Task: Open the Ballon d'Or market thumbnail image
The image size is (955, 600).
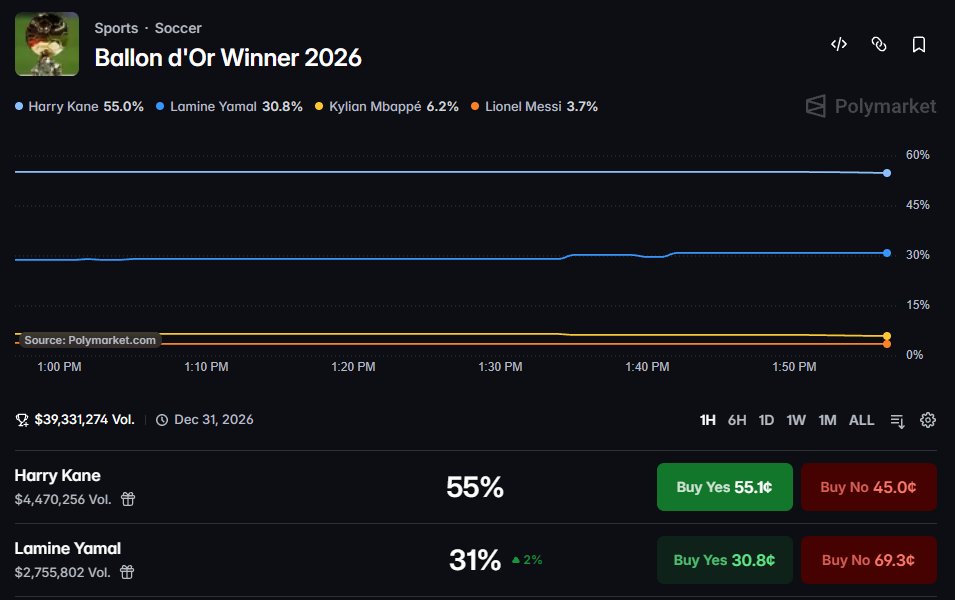Action: tap(47, 44)
